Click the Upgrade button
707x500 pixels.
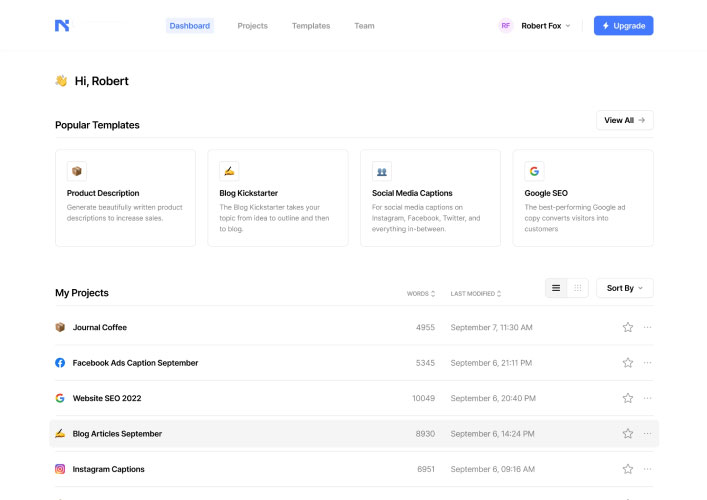coord(623,26)
